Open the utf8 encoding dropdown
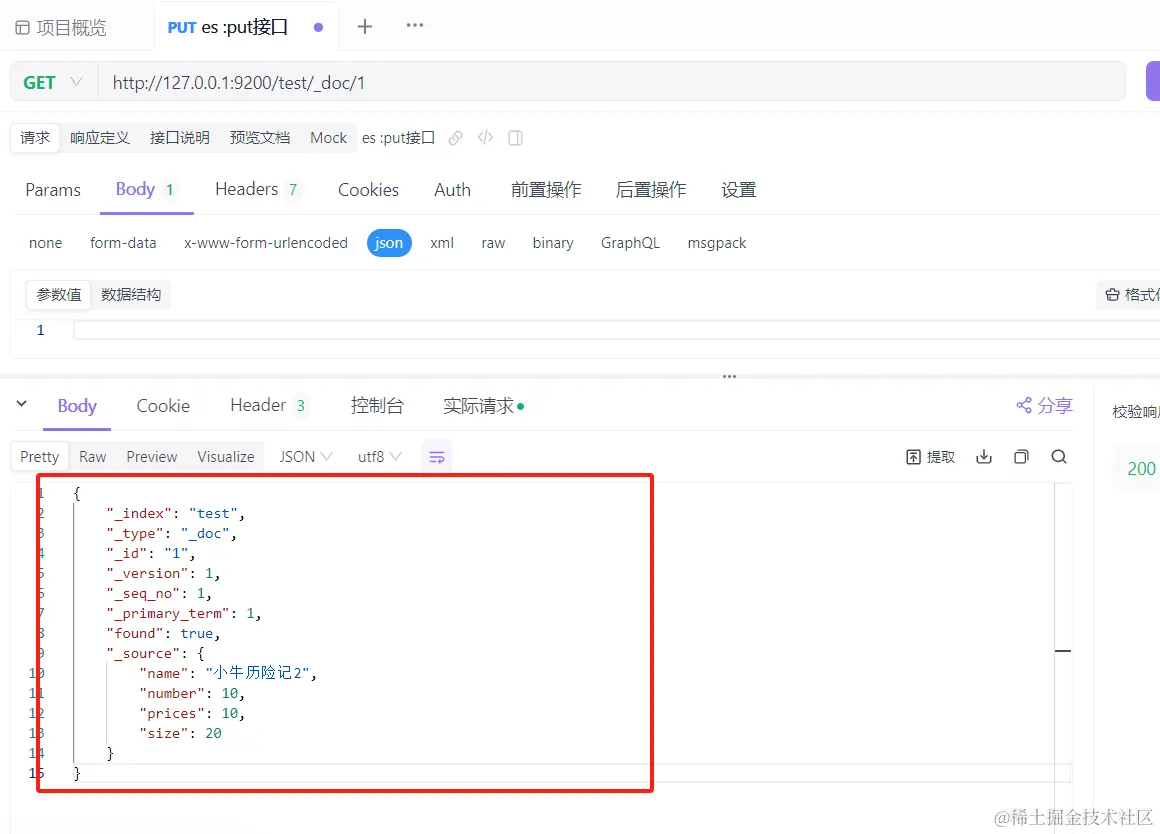This screenshot has height=834, width=1160. [x=380, y=457]
